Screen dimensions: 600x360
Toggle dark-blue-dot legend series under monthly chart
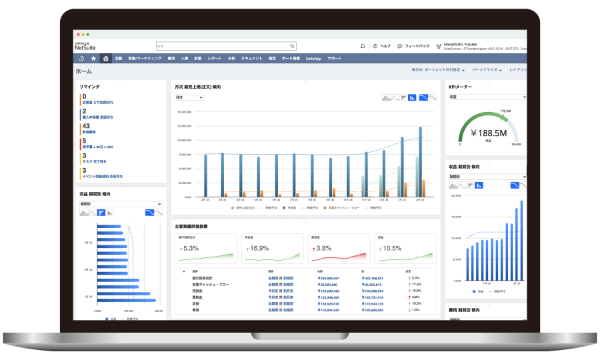pos(290,208)
